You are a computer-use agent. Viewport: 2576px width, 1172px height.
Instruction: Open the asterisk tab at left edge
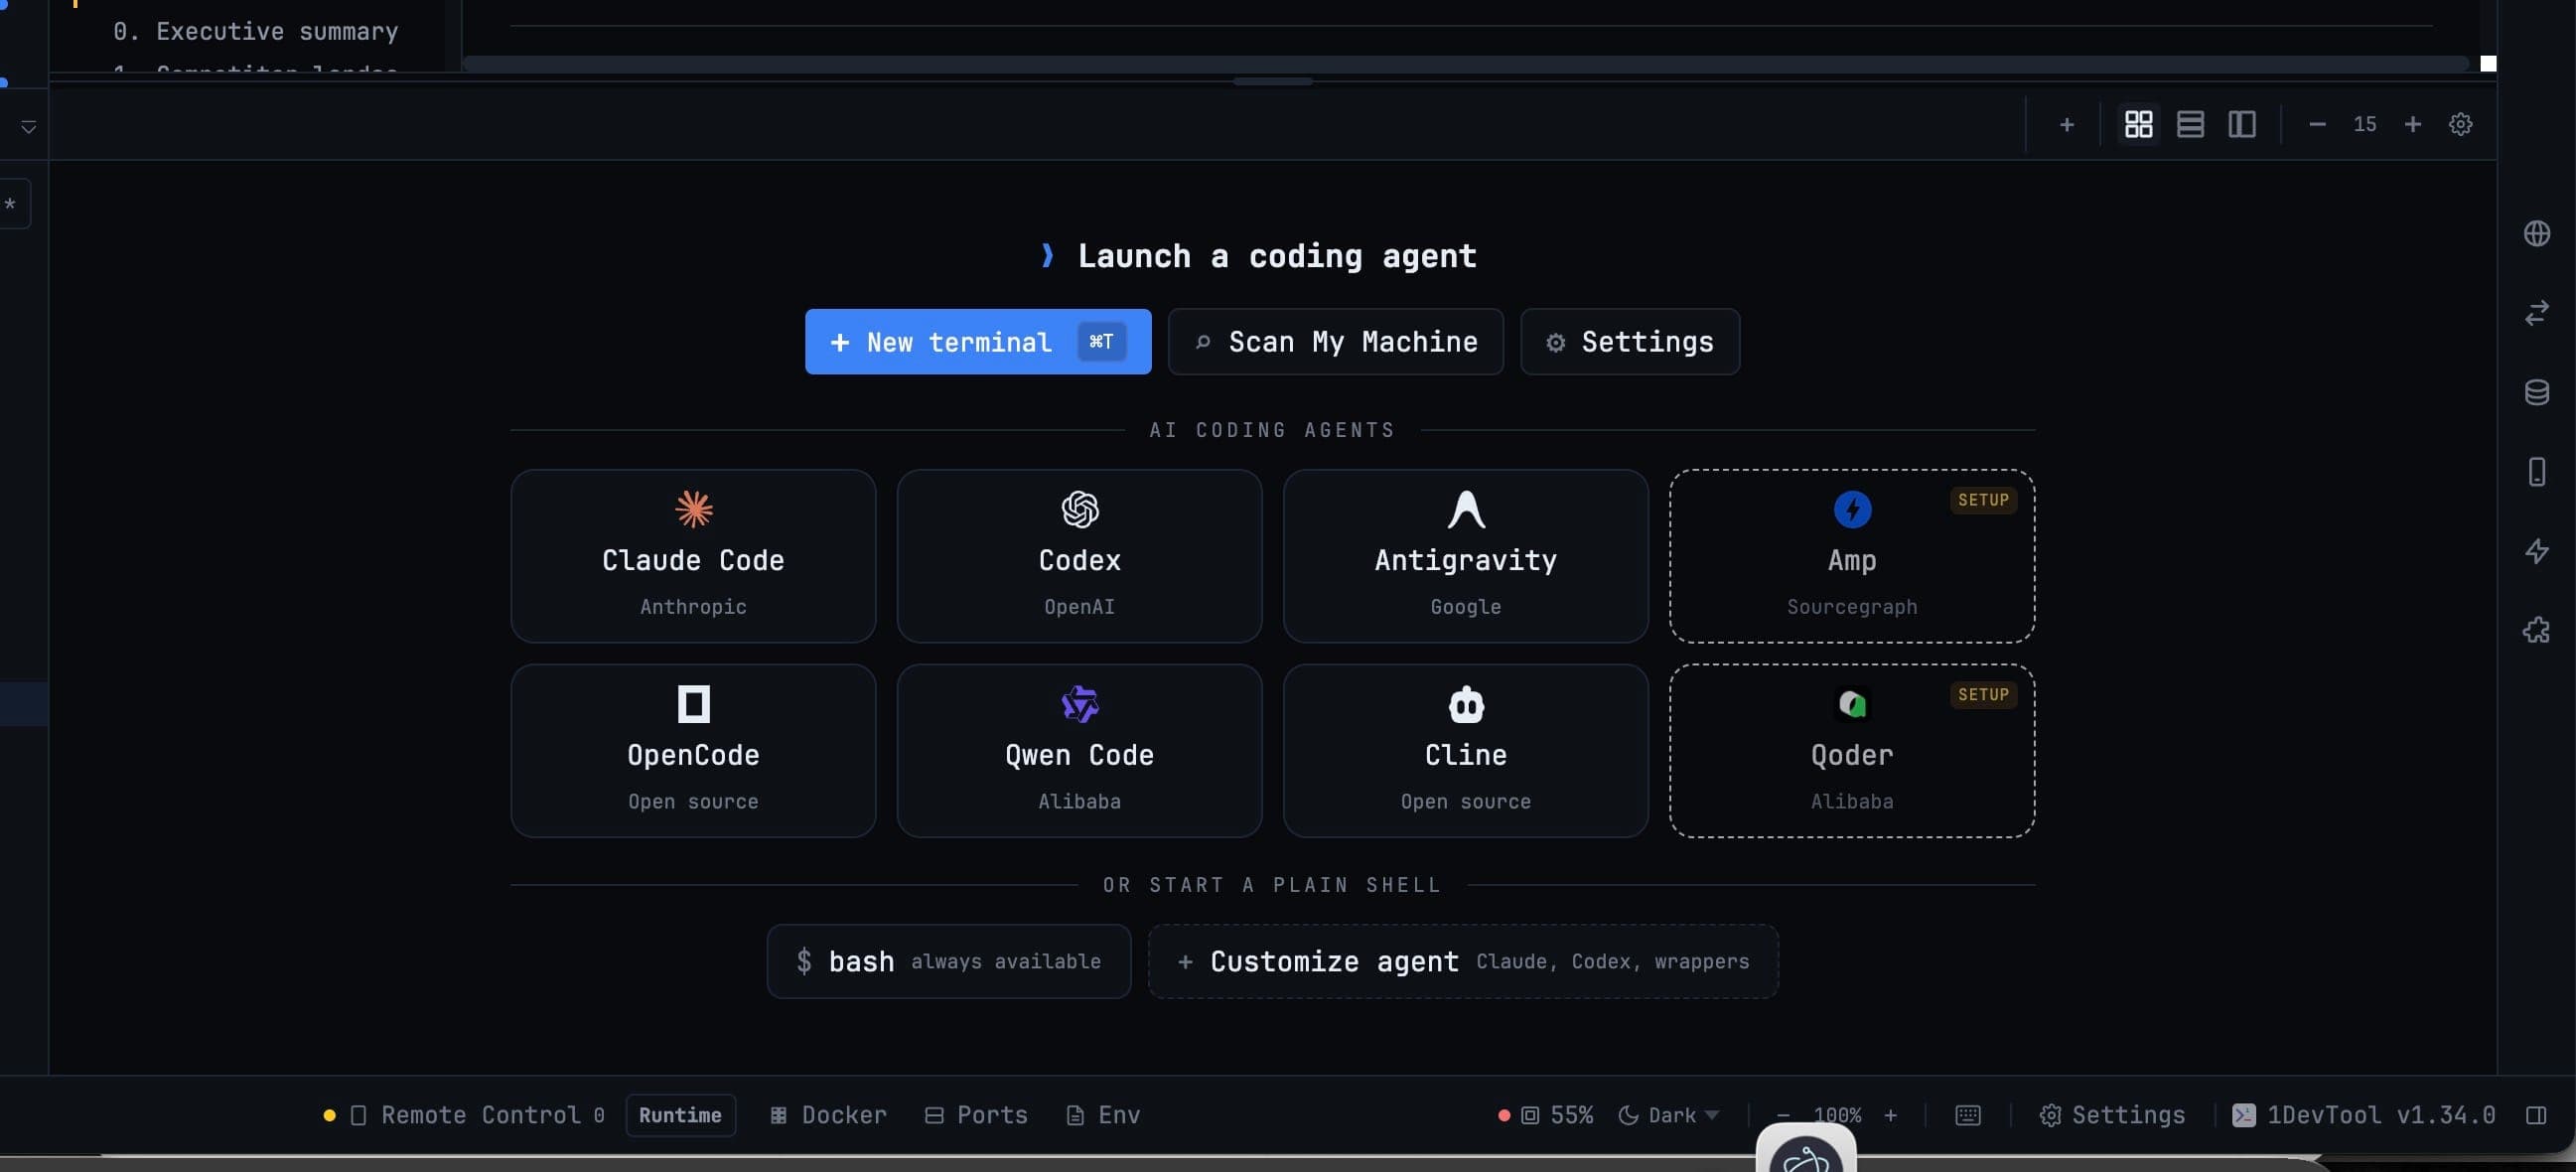12,204
